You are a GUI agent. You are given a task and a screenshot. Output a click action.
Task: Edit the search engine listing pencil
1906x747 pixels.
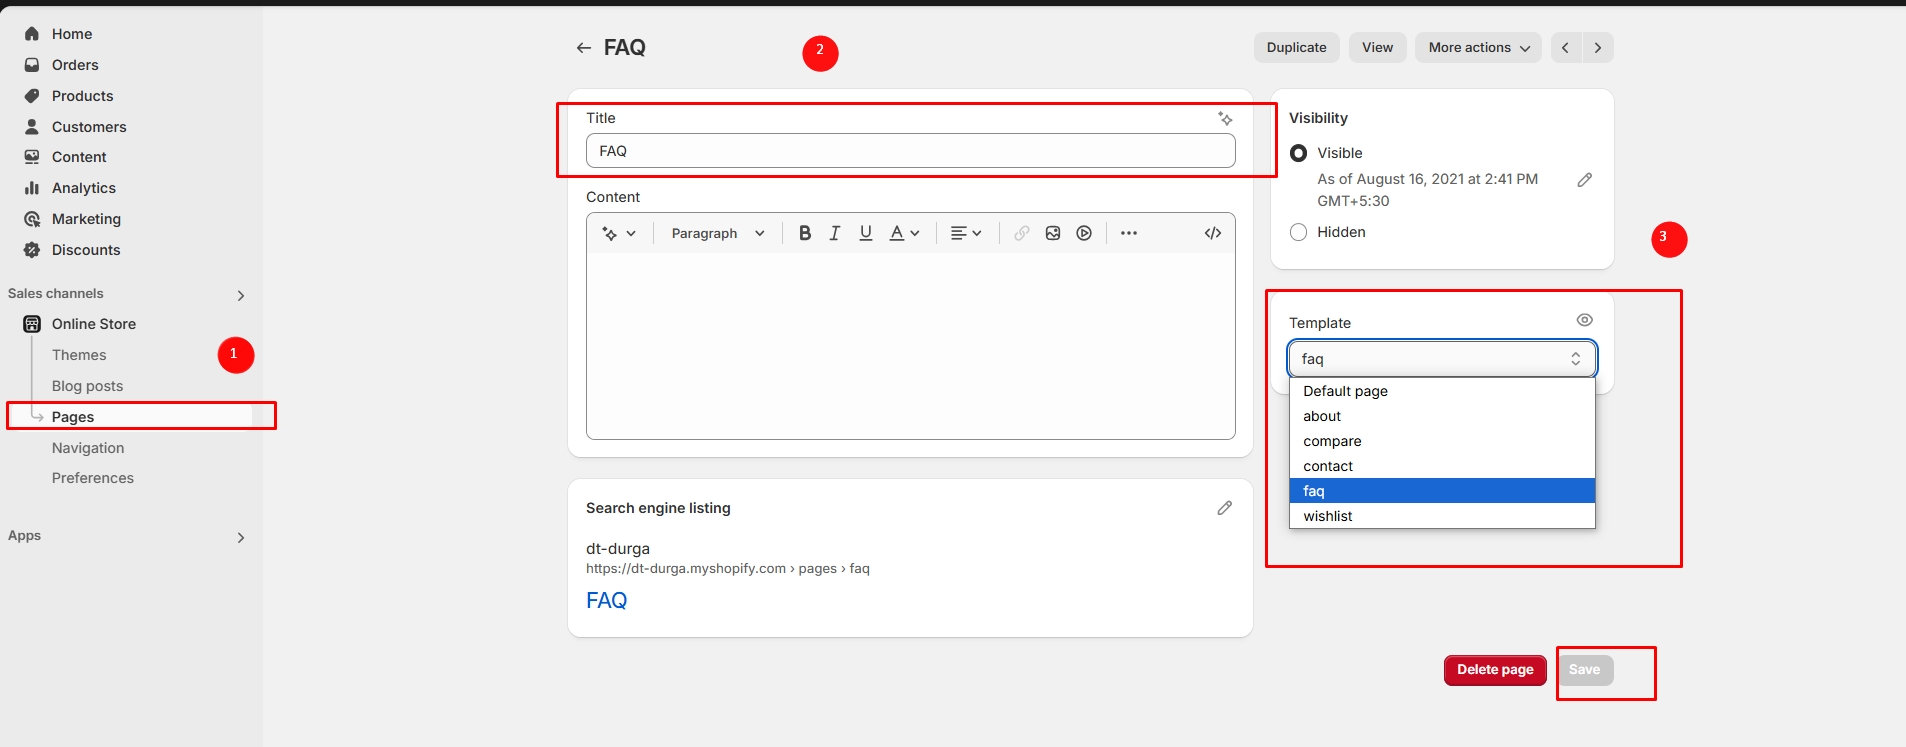click(1224, 508)
